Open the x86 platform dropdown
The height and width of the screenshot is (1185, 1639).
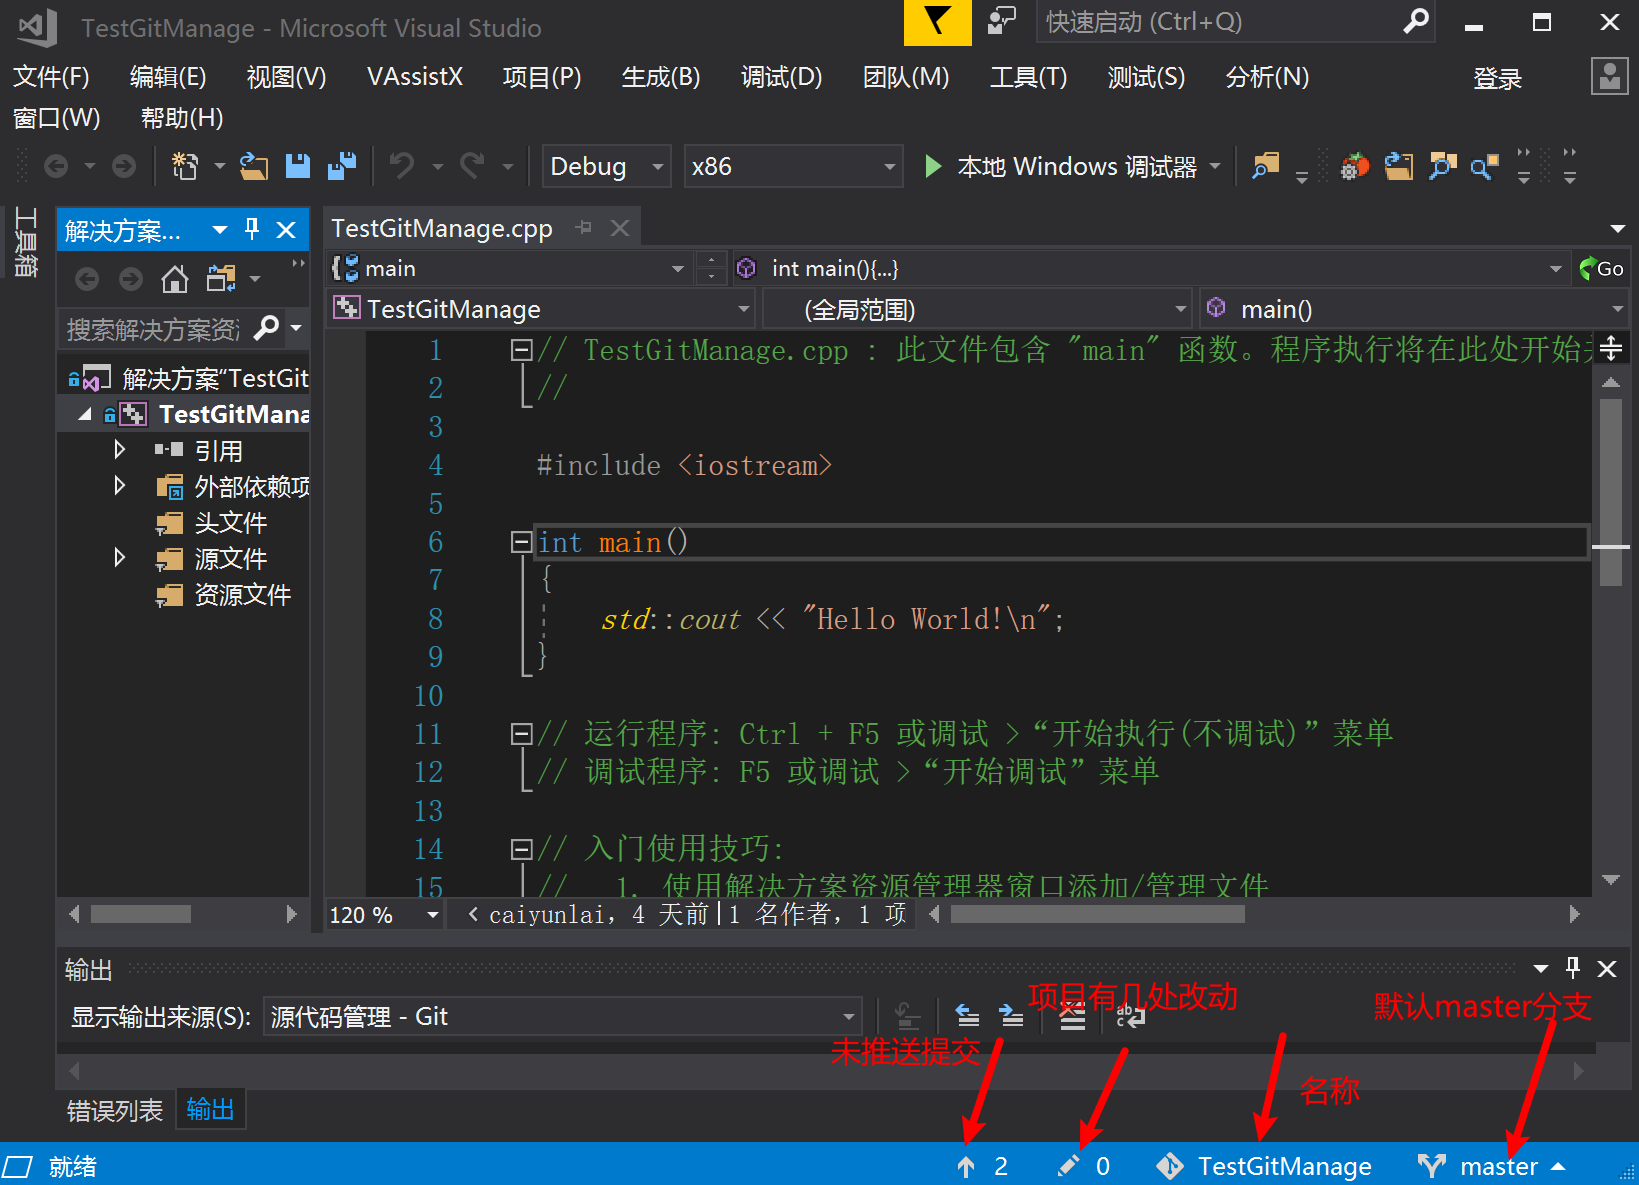click(793, 166)
